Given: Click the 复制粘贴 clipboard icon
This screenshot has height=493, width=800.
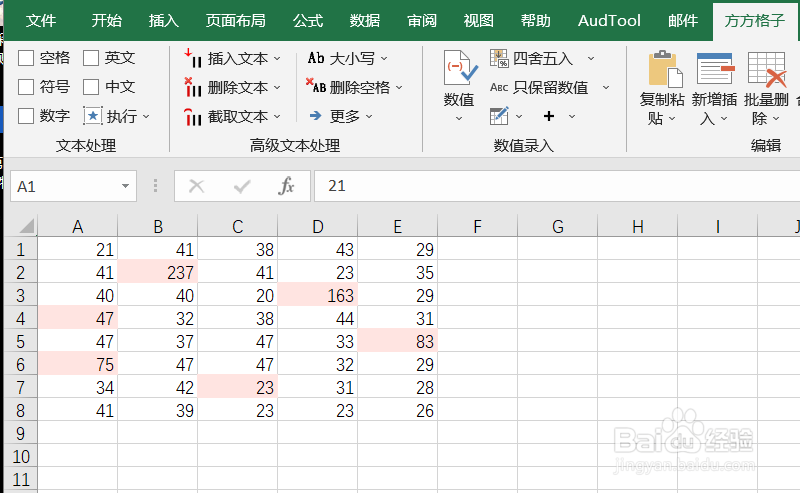Looking at the screenshot, I should click(x=665, y=69).
